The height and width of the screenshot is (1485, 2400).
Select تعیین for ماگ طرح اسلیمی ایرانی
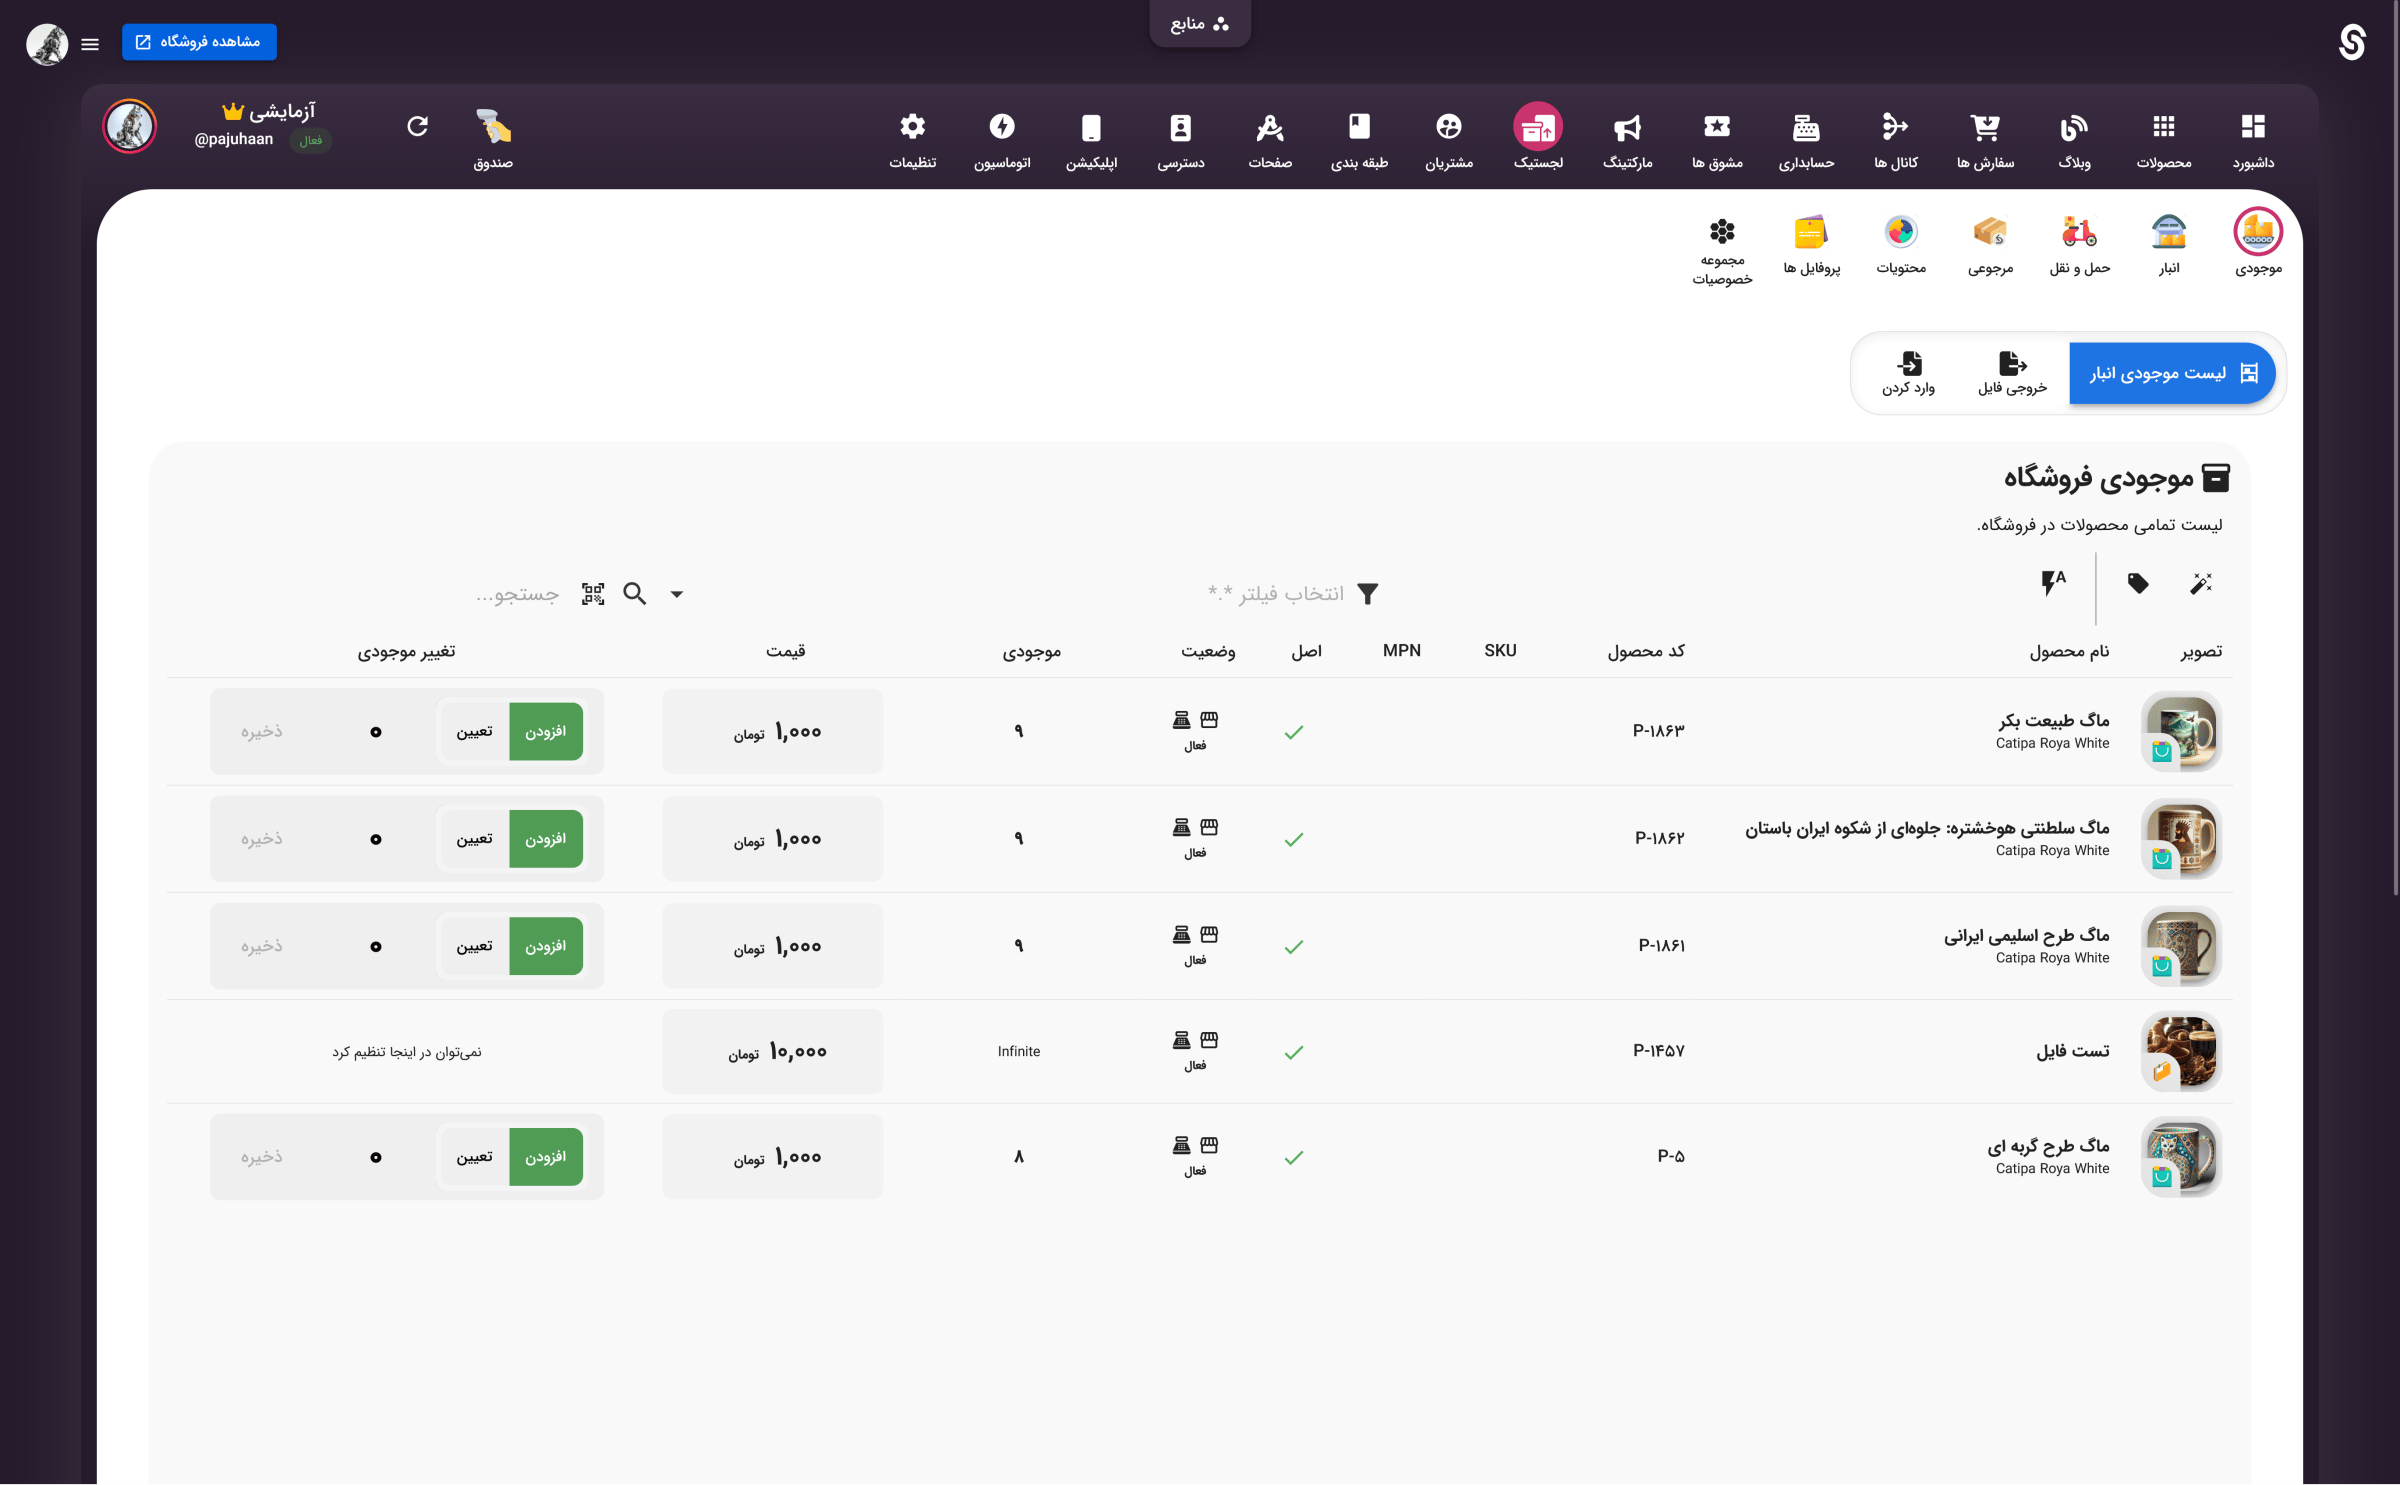click(474, 946)
